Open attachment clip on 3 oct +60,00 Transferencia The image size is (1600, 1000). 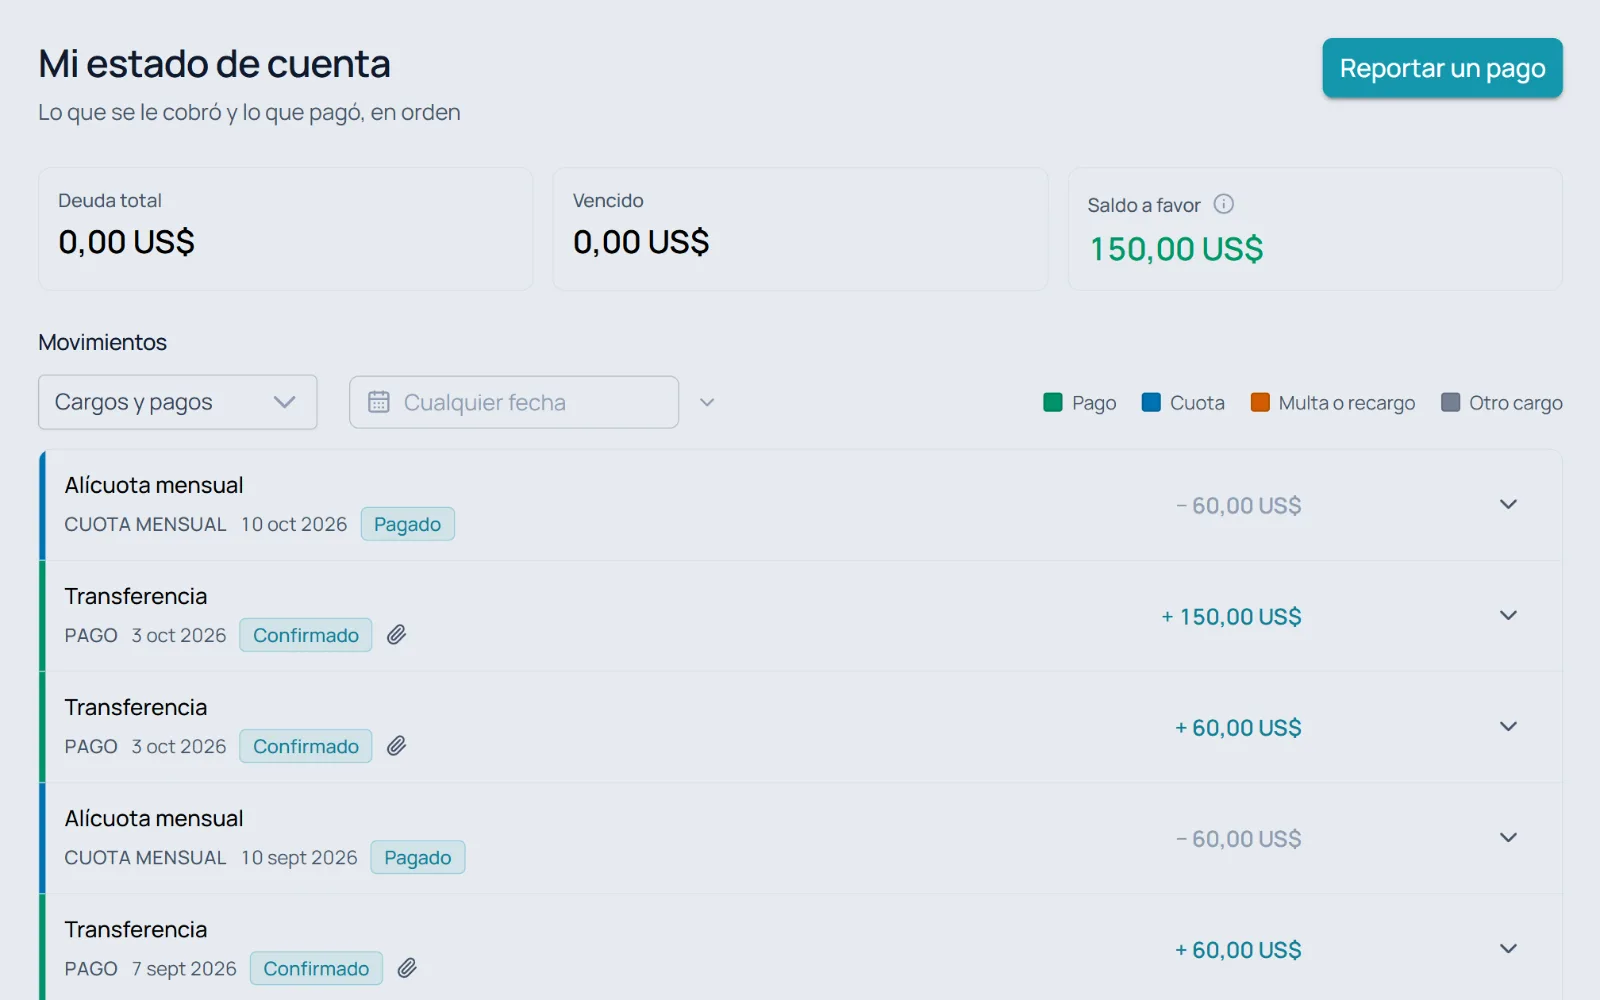(x=397, y=746)
